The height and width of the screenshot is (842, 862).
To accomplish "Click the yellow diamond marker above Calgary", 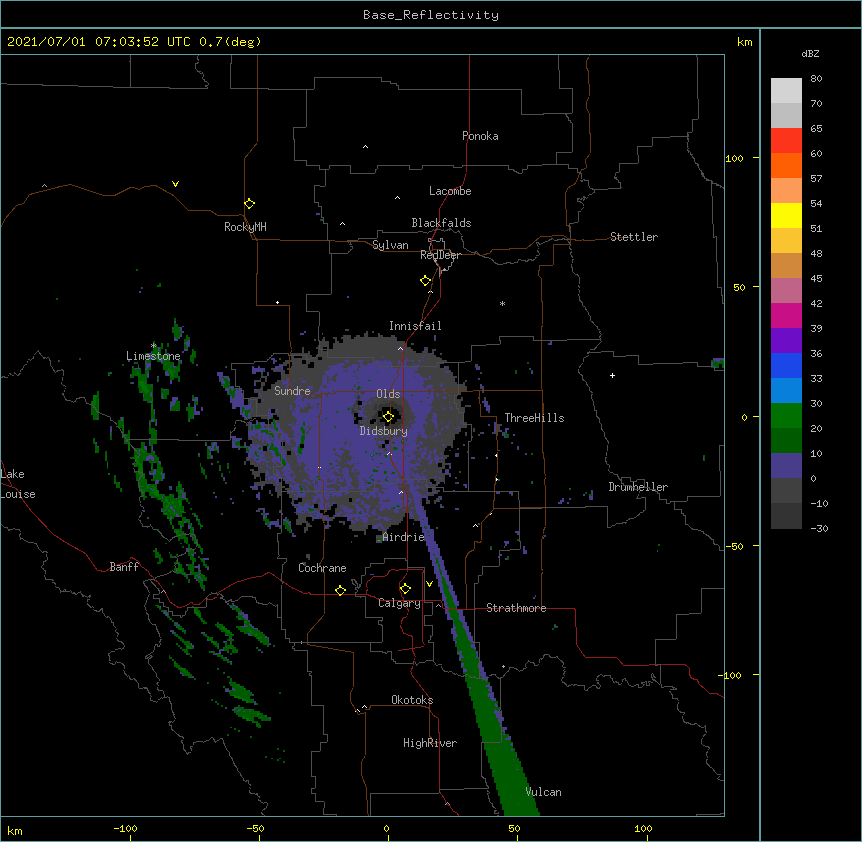I will click(405, 589).
